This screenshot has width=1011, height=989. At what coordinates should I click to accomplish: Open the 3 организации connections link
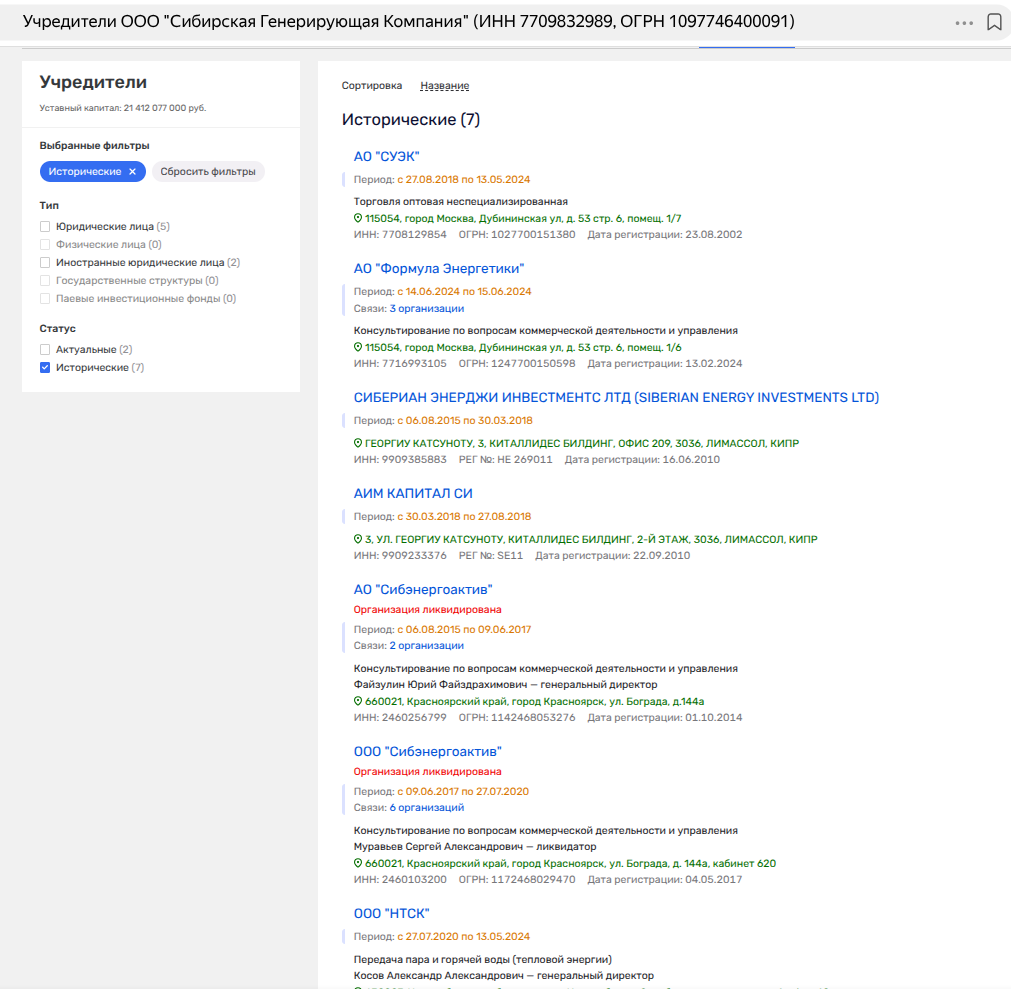click(x=426, y=308)
